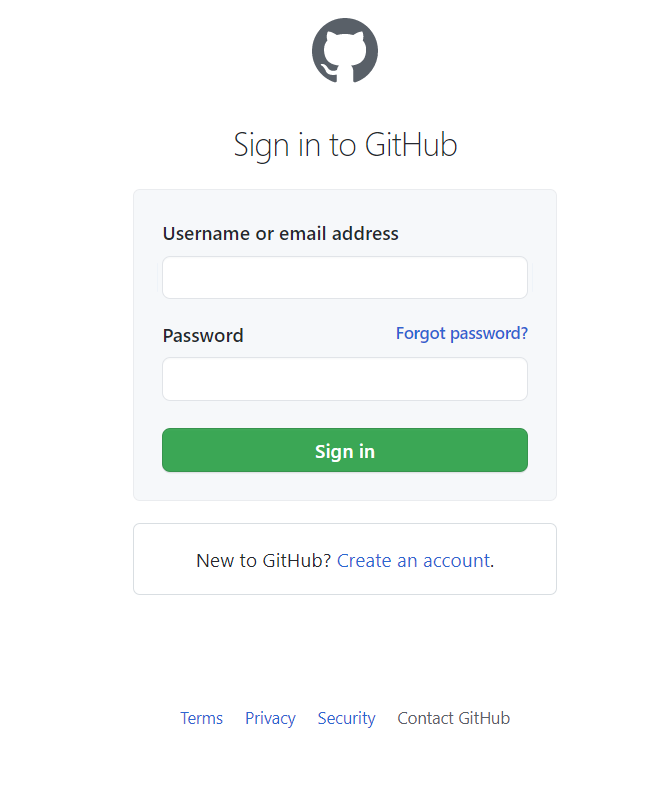Viewport: 645px width, 805px height.
Task: Register a new account via Create an account
Action: tap(413, 561)
